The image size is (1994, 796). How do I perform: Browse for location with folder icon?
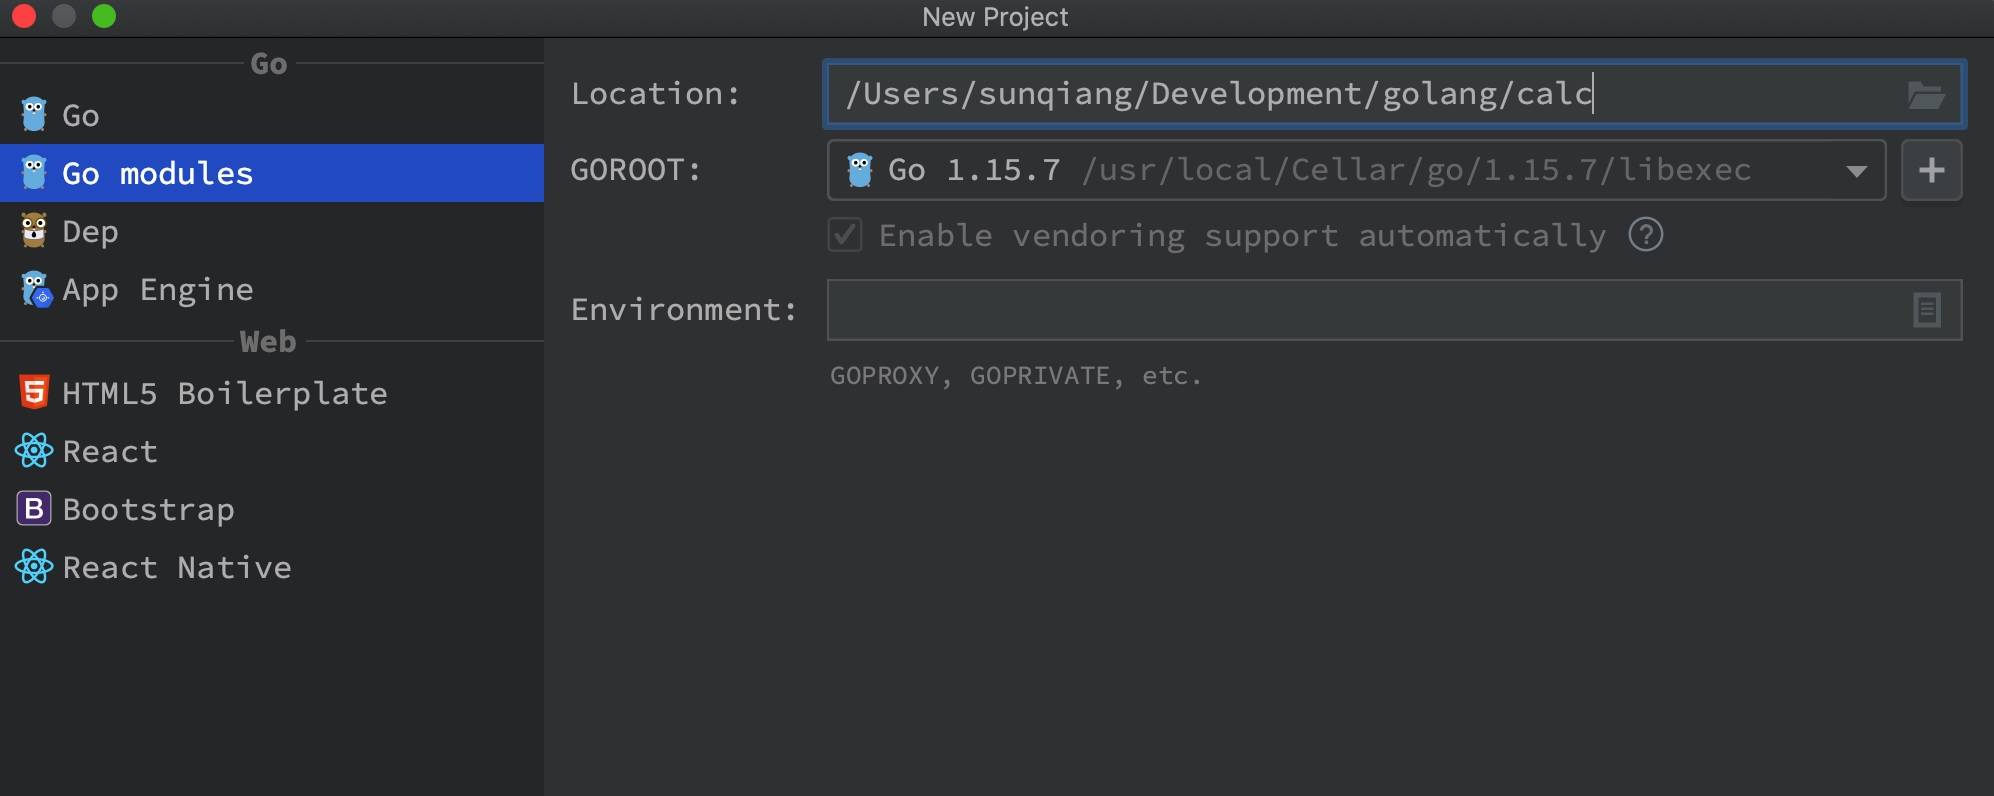(1925, 95)
